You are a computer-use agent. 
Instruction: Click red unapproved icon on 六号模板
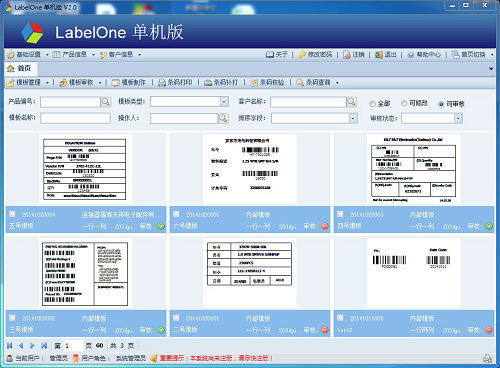[x=325, y=226]
